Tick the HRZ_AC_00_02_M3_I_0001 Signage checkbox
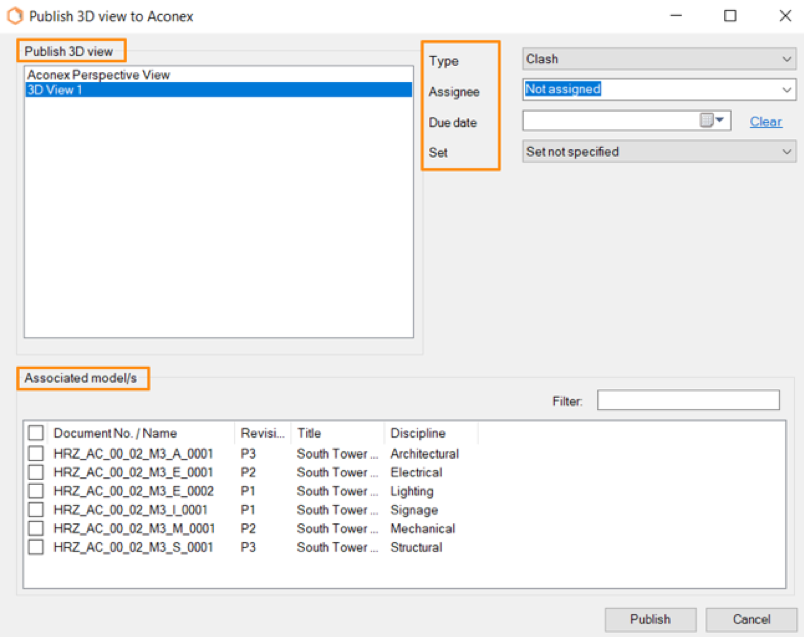Viewport: 804px width, 637px height. [36, 510]
